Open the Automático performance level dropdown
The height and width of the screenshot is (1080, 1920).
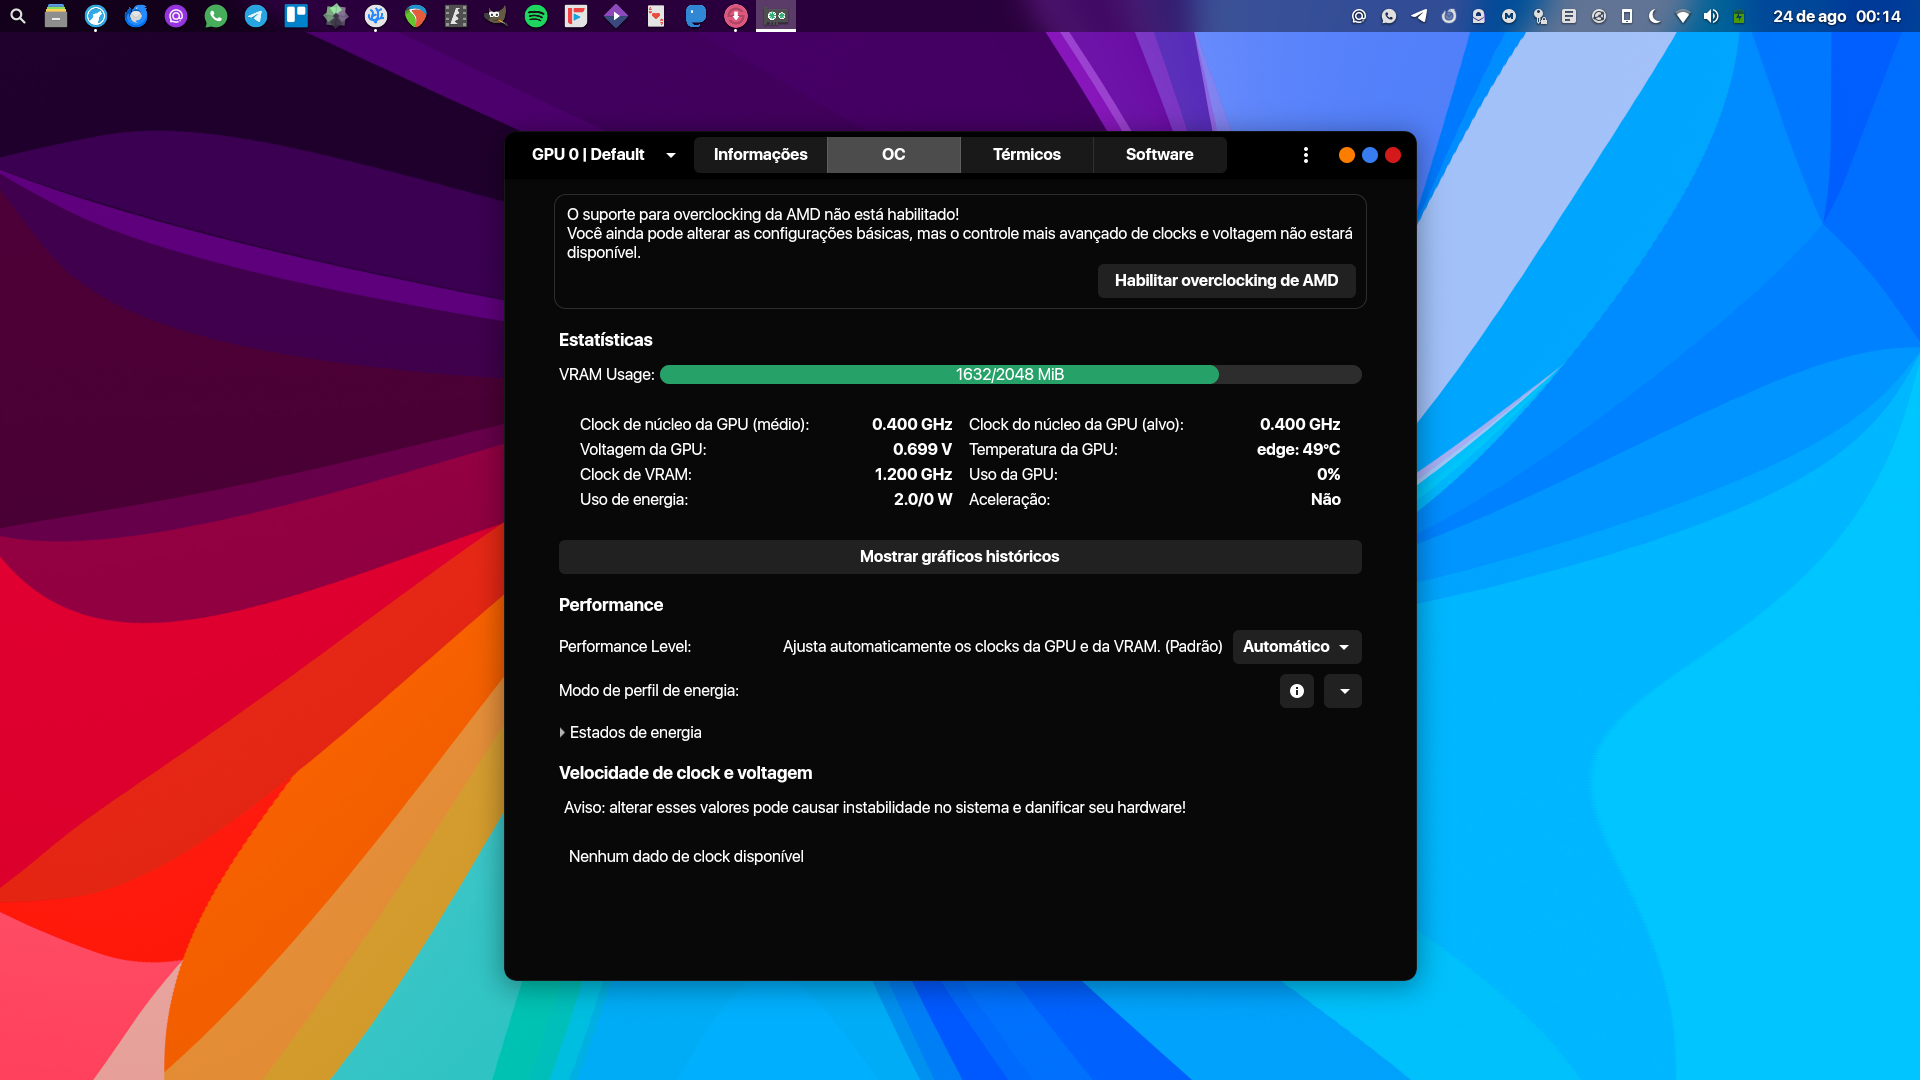point(1296,647)
